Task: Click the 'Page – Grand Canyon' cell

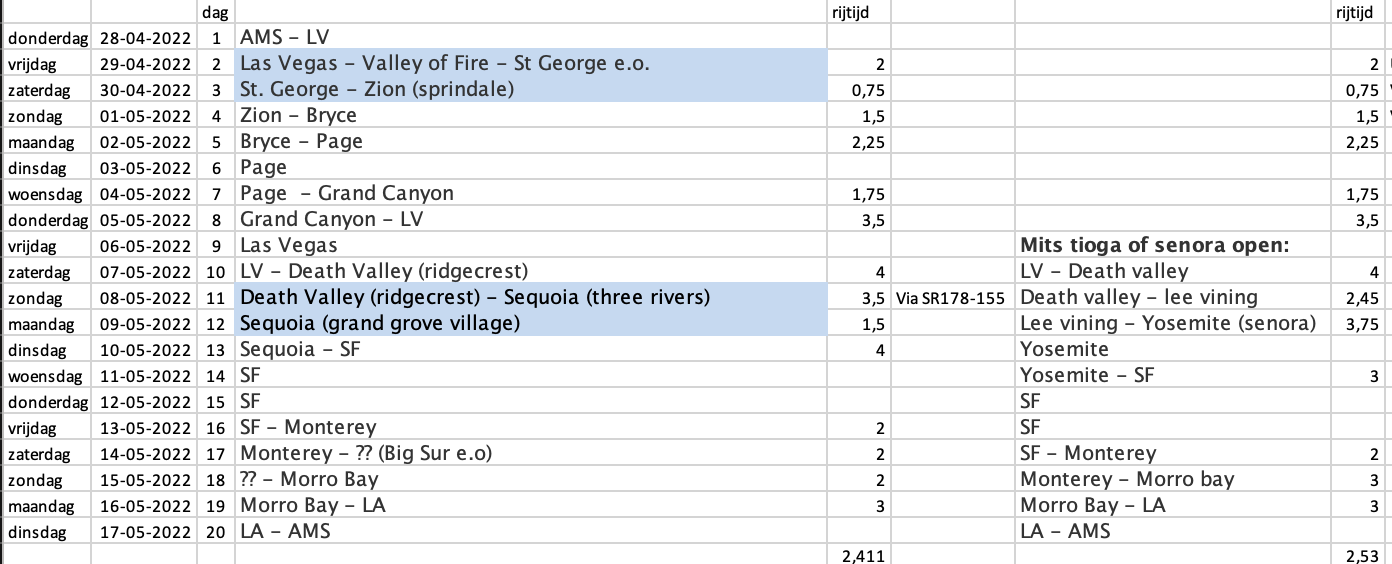Action: (x=347, y=193)
